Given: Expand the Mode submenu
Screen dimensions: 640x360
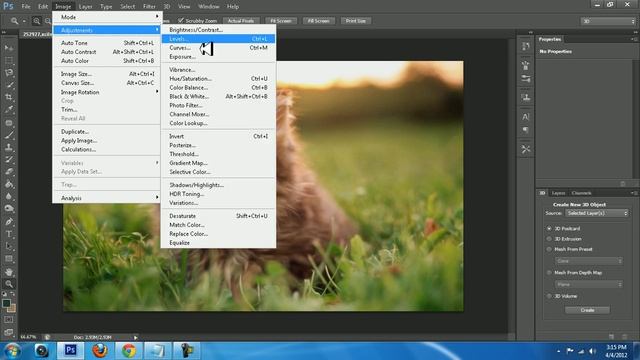Looking at the screenshot, I should pyautogui.click(x=107, y=17).
